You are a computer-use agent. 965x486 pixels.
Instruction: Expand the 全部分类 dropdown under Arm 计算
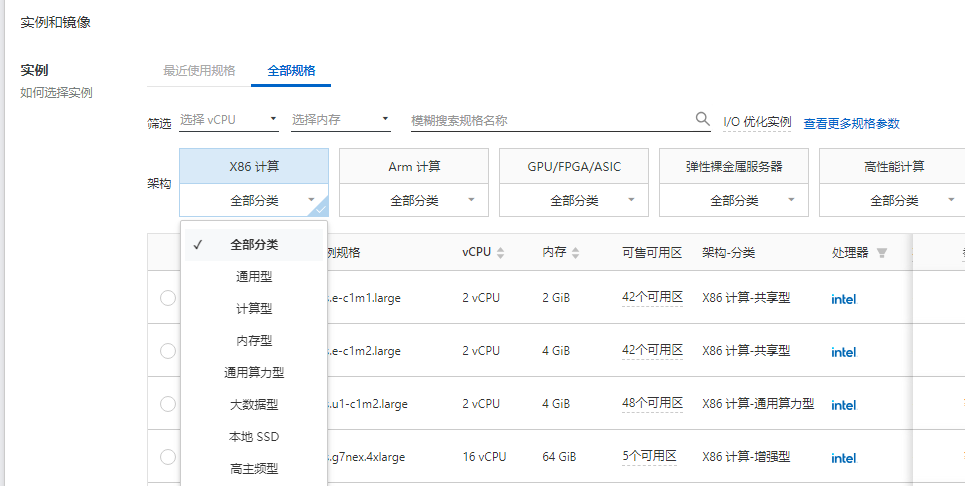414,200
